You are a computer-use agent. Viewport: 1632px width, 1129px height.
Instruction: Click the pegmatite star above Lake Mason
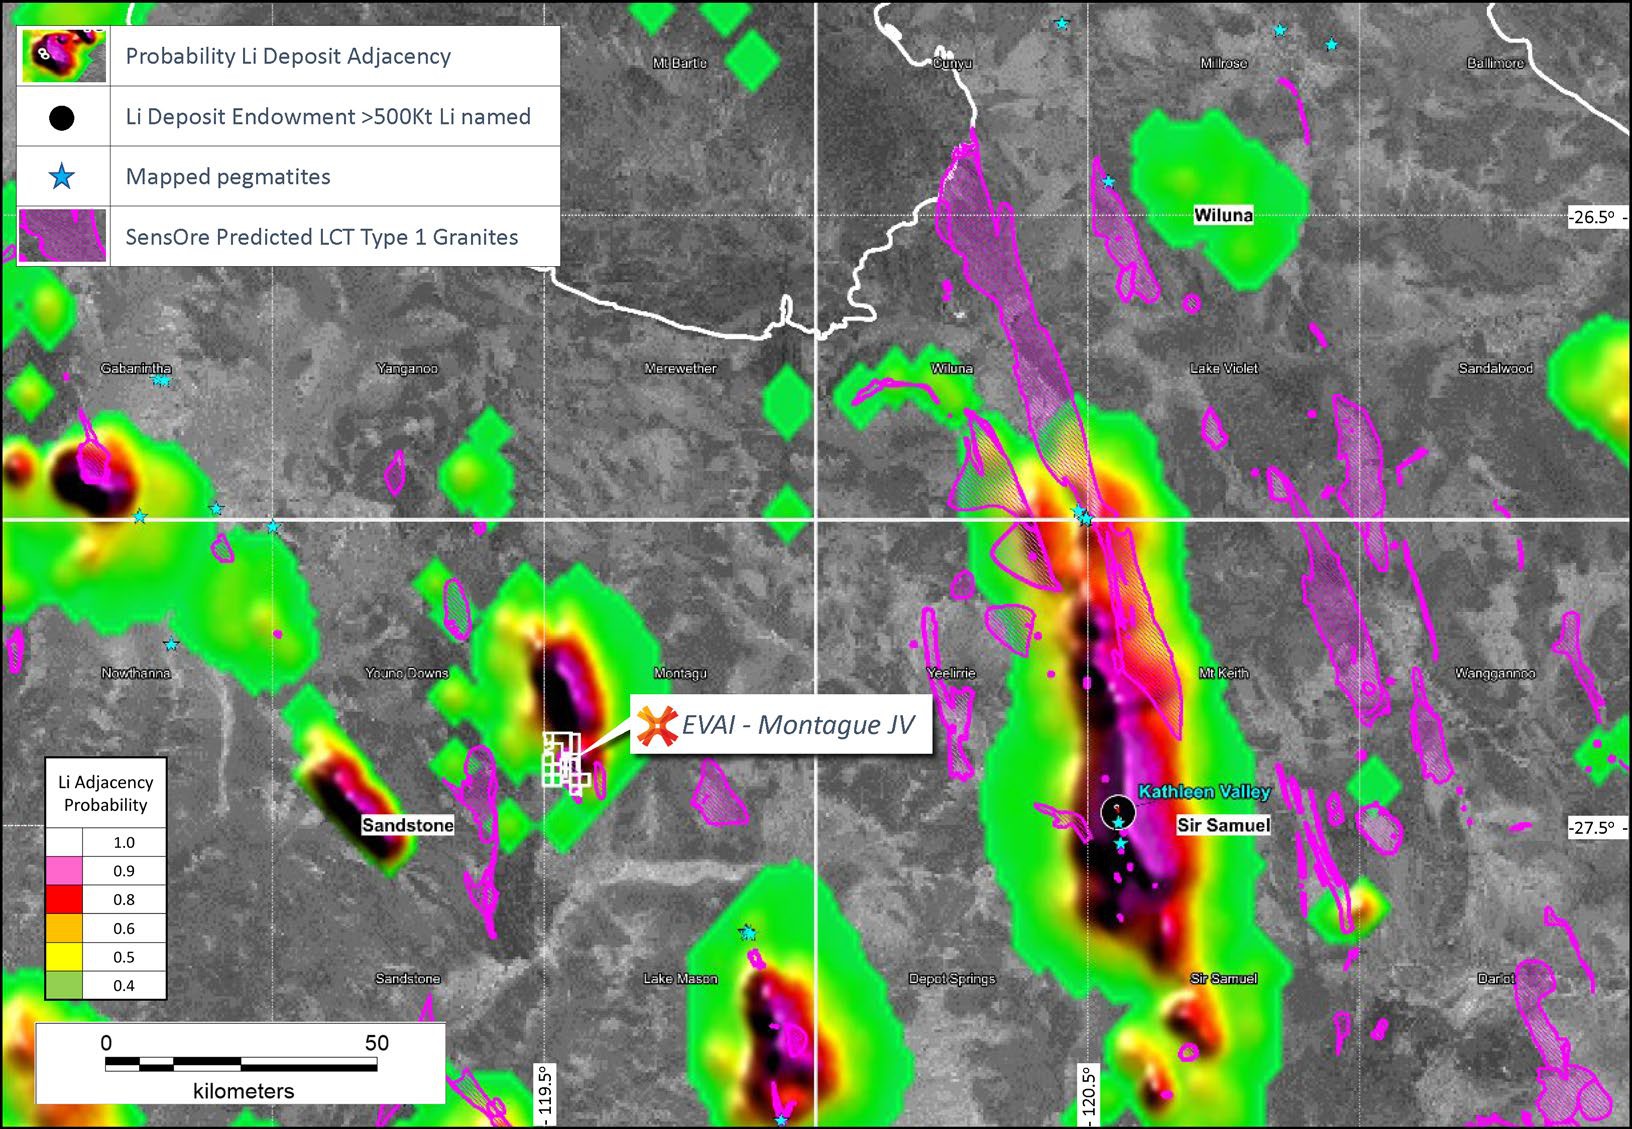(748, 932)
